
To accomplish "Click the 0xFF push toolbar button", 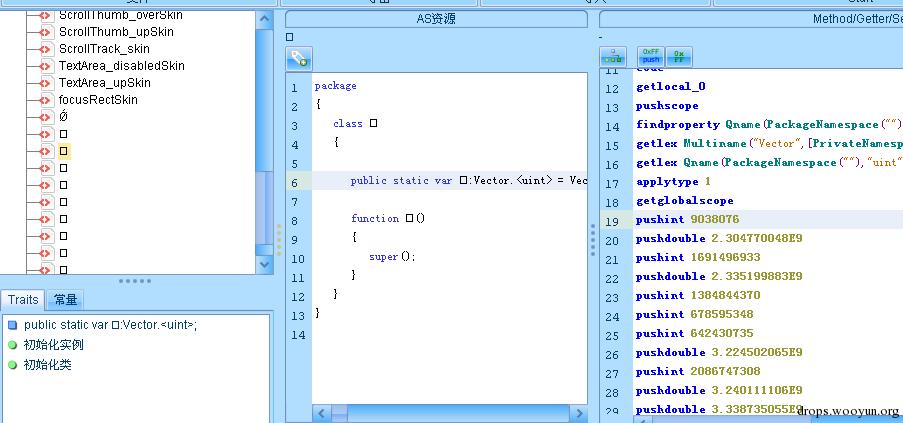I will 651,56.
